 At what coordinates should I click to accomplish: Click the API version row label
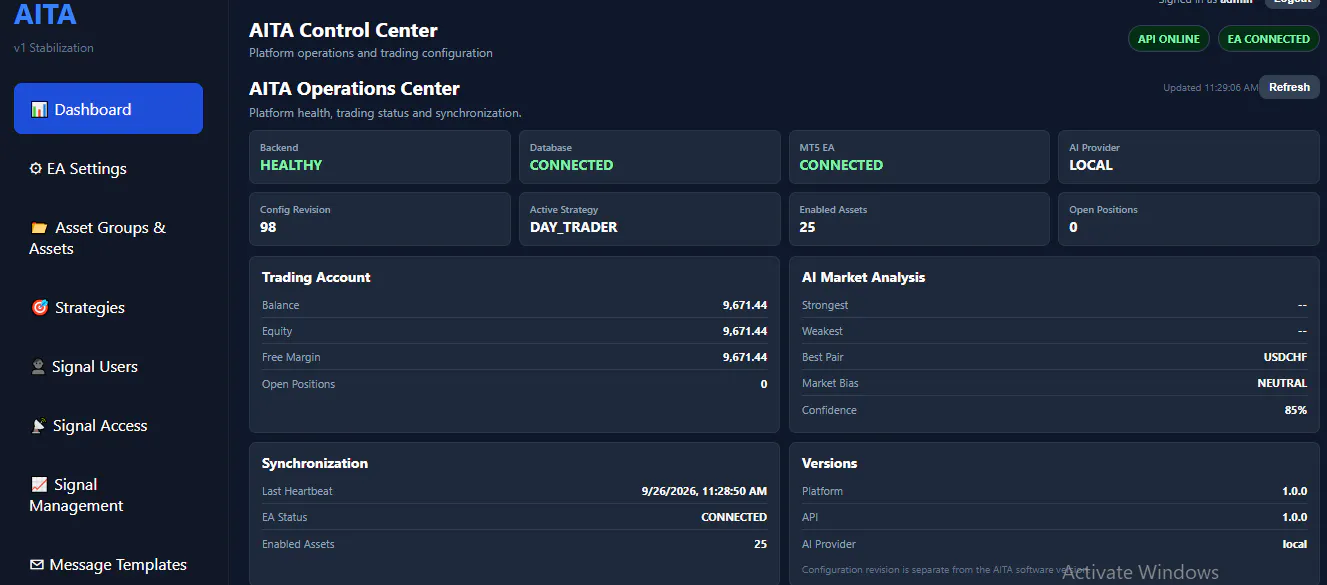click(x=810, y=517)
